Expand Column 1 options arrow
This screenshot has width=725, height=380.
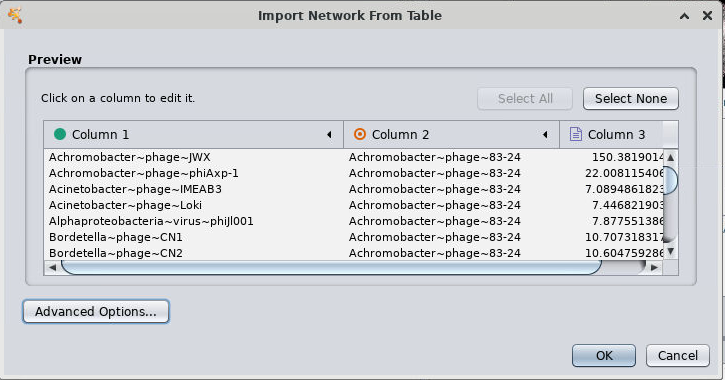(329, 135)
